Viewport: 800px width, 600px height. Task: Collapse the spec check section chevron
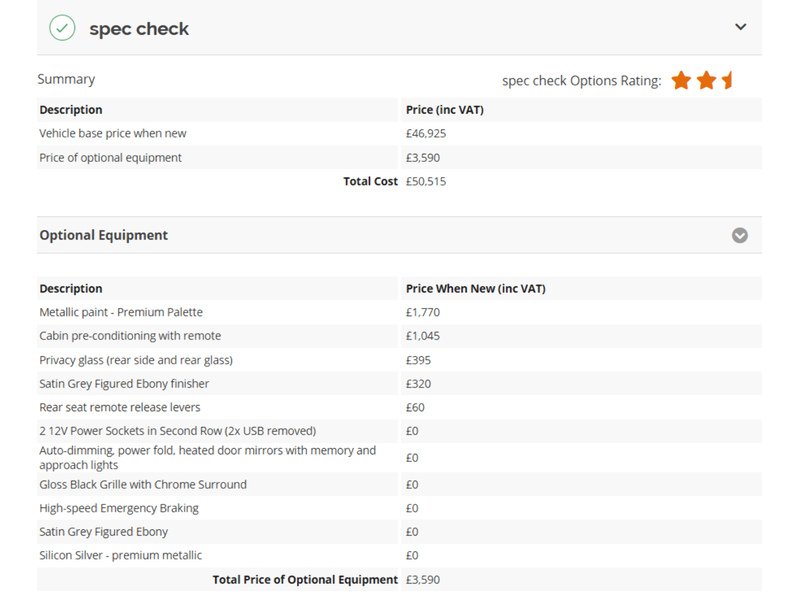click(740, 27)
